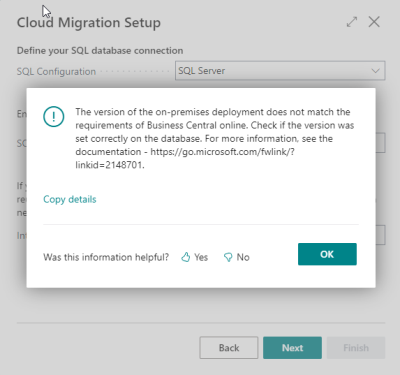Click Next in the setup wizard
The width and height of the screenshot is (400, 375).
click(292, 348)
